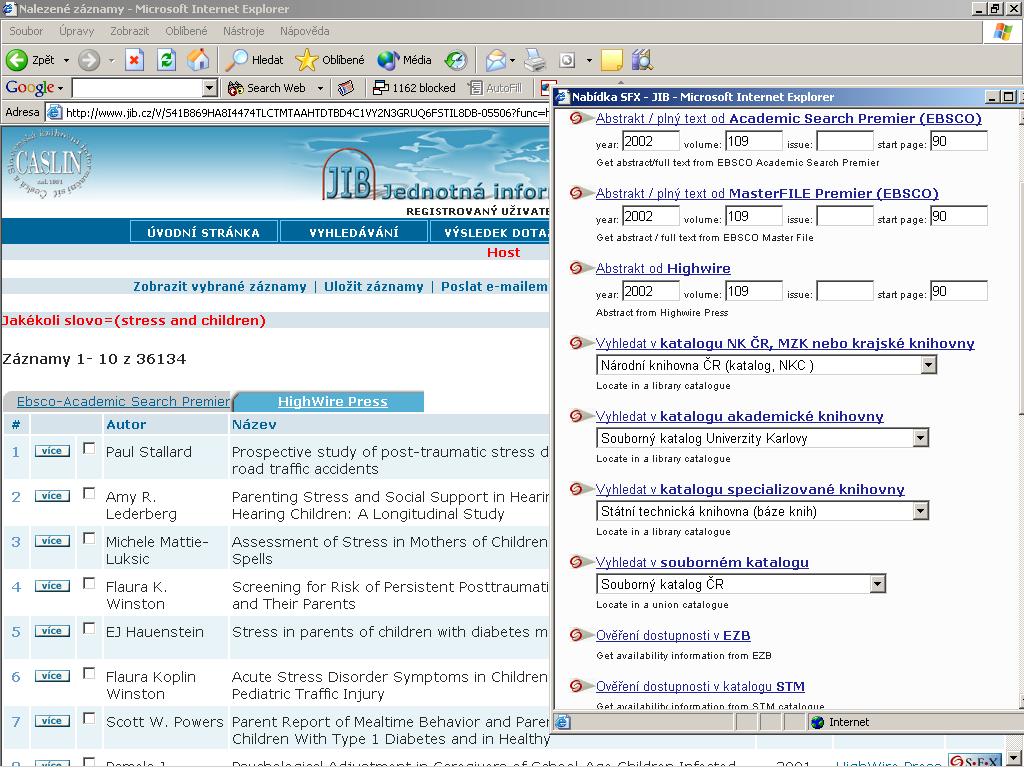The height and width of the screenshot is (768, 1024).
Task: Stop page loading with the red X icon
Action: [135, 60]
